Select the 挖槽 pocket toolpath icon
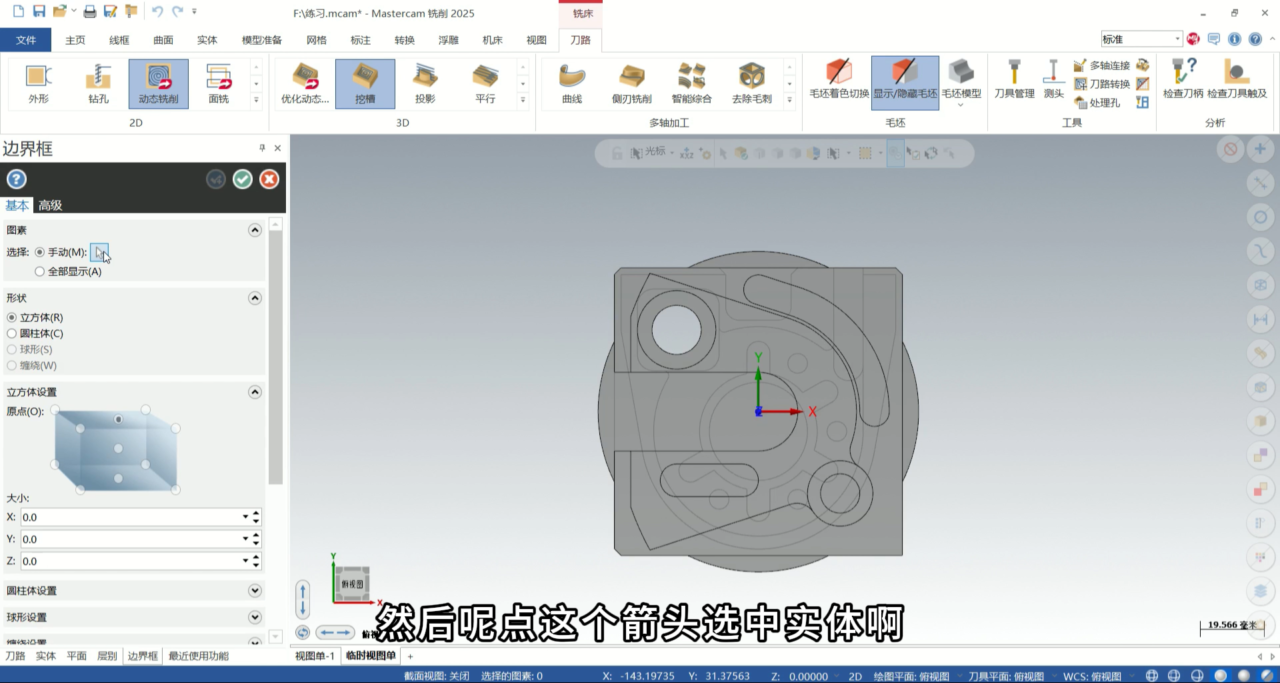Viewport: 1280px width, 683px height. (365, 84)
